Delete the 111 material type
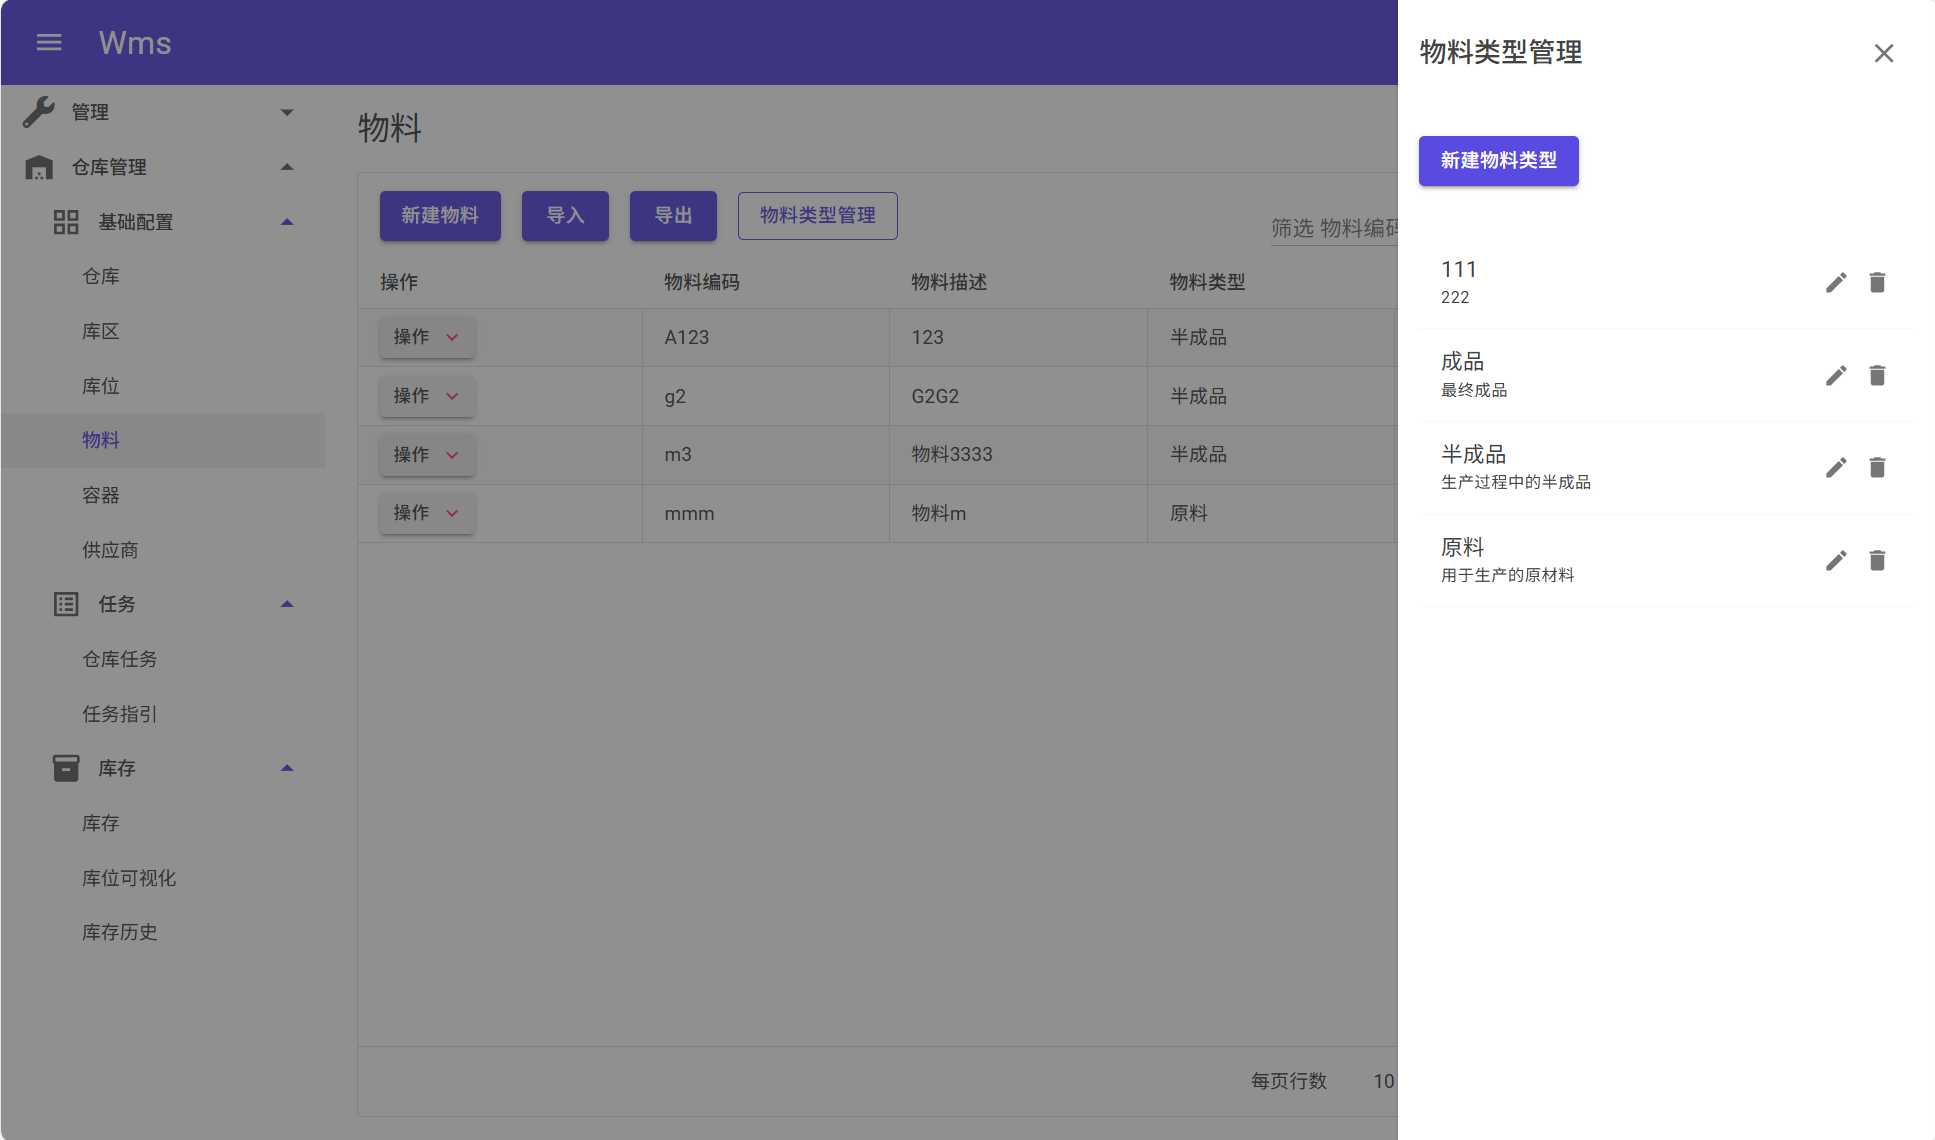 pyautogui.click(x=1877, y=283)
